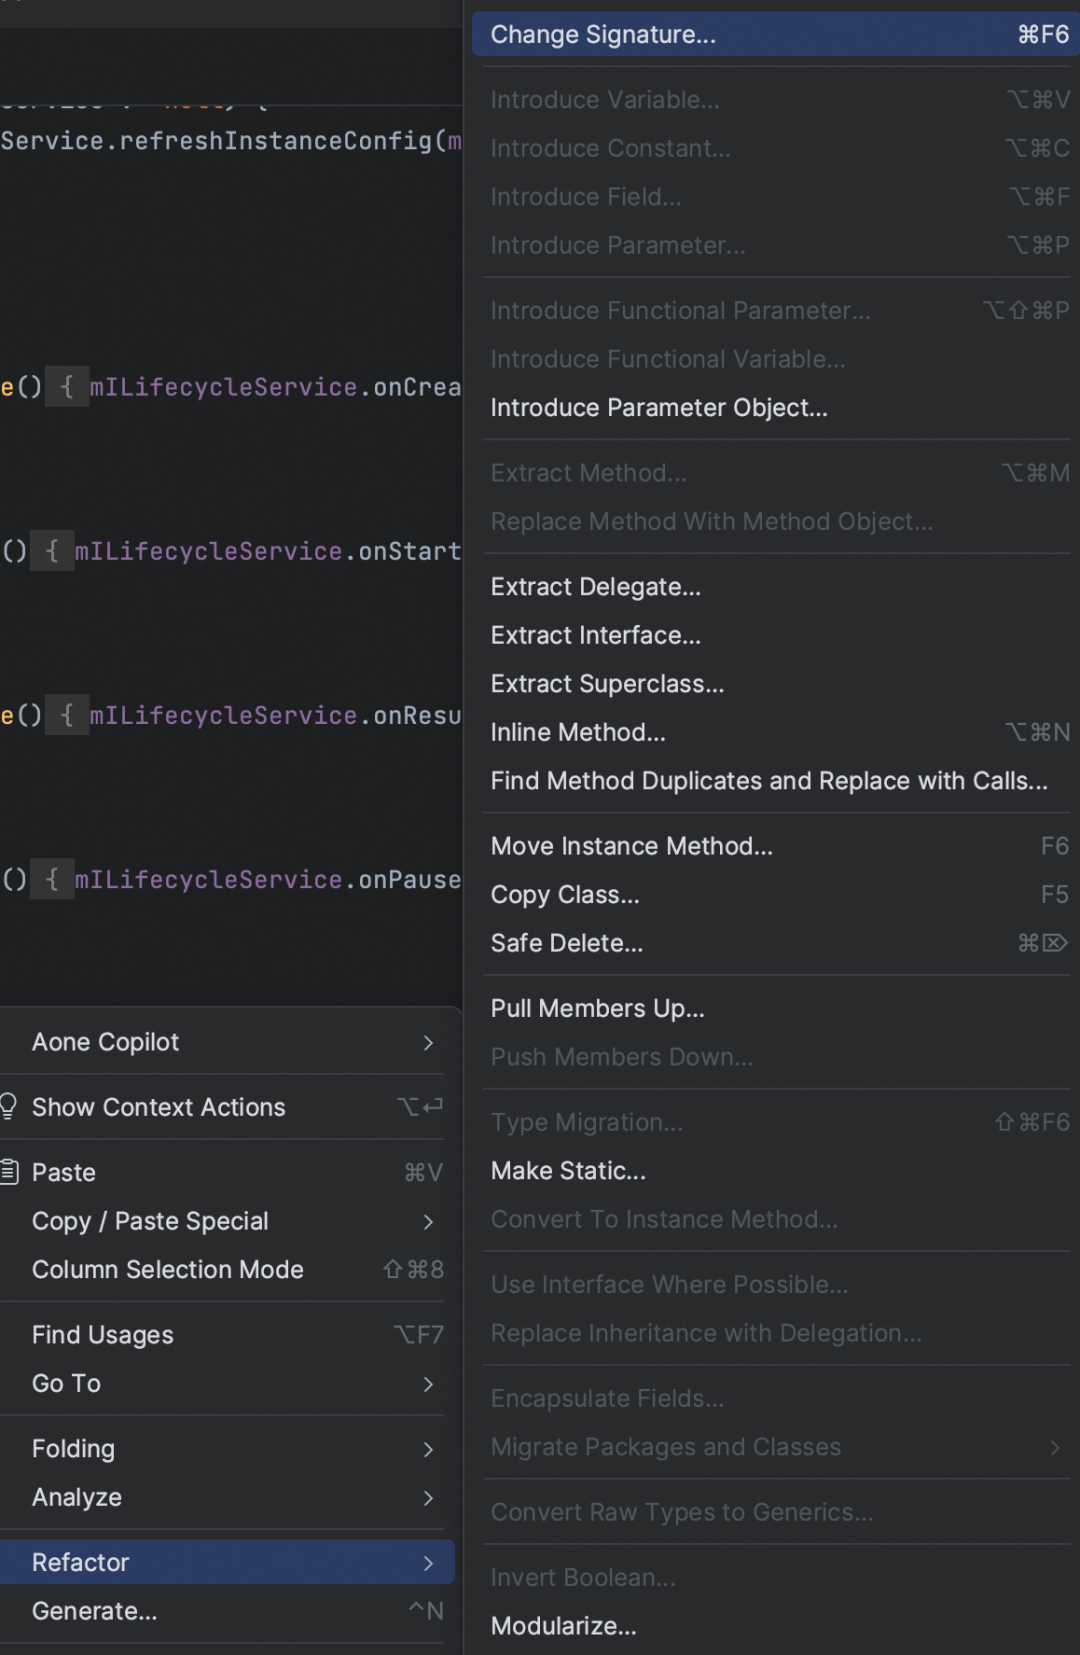Viewport: 1080px width, 1655px height.
Task: Click the mILifecycleService.onPause code text
Action: click(x=268, y=879)
